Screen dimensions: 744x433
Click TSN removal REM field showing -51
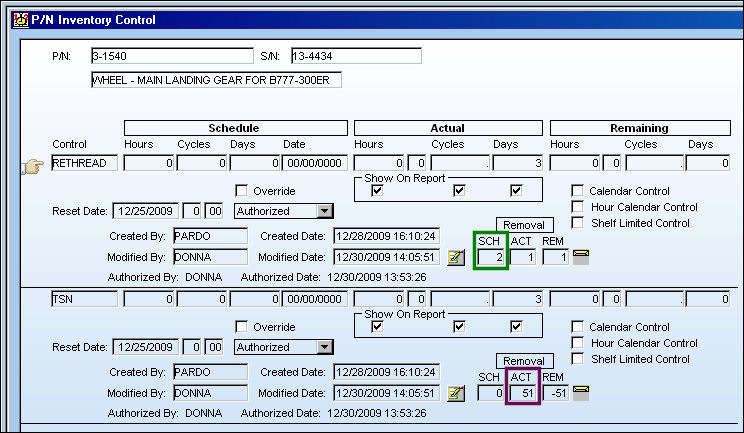click(556, 394)
